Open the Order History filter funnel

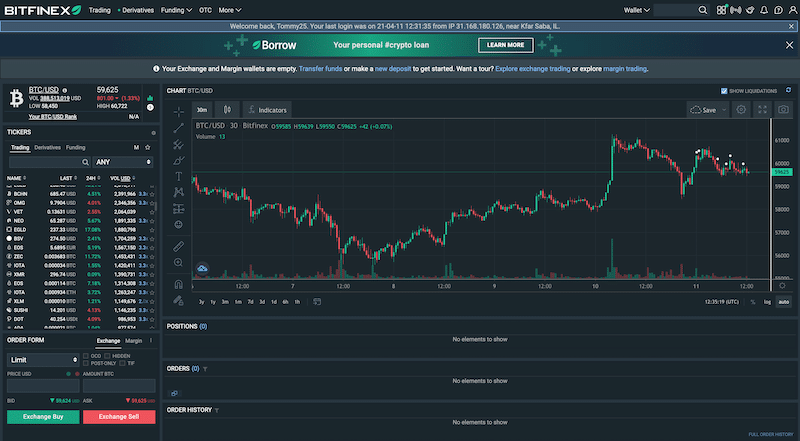point(217,410)
